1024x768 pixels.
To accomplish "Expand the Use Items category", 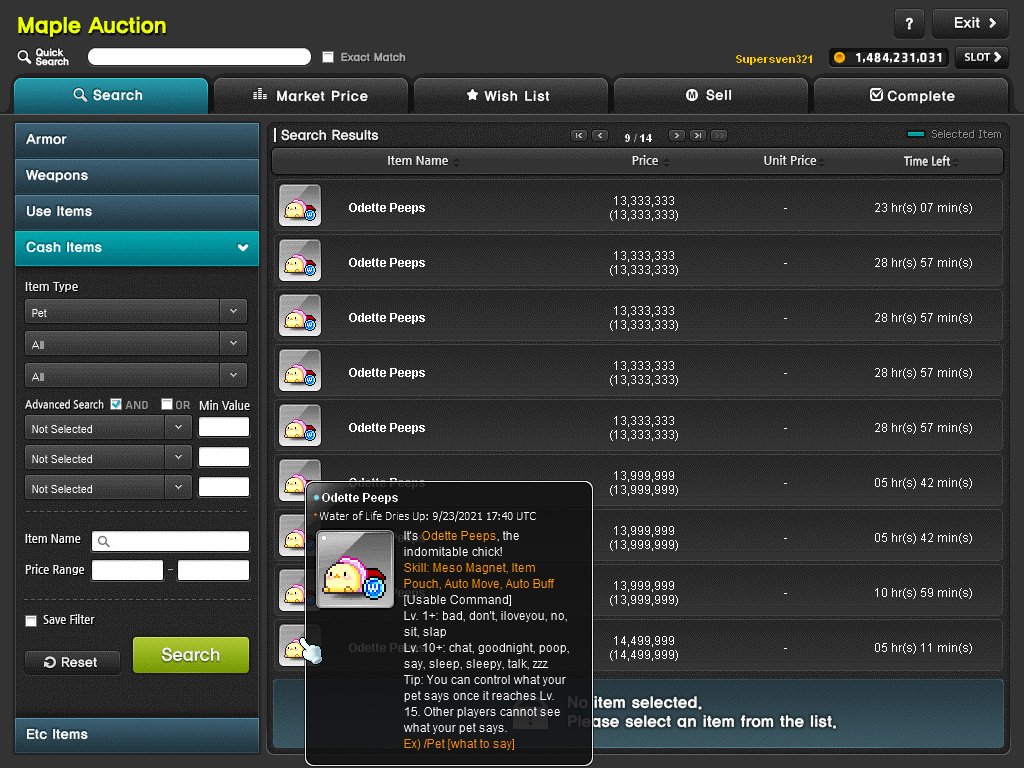I will (x=137, y=212).
